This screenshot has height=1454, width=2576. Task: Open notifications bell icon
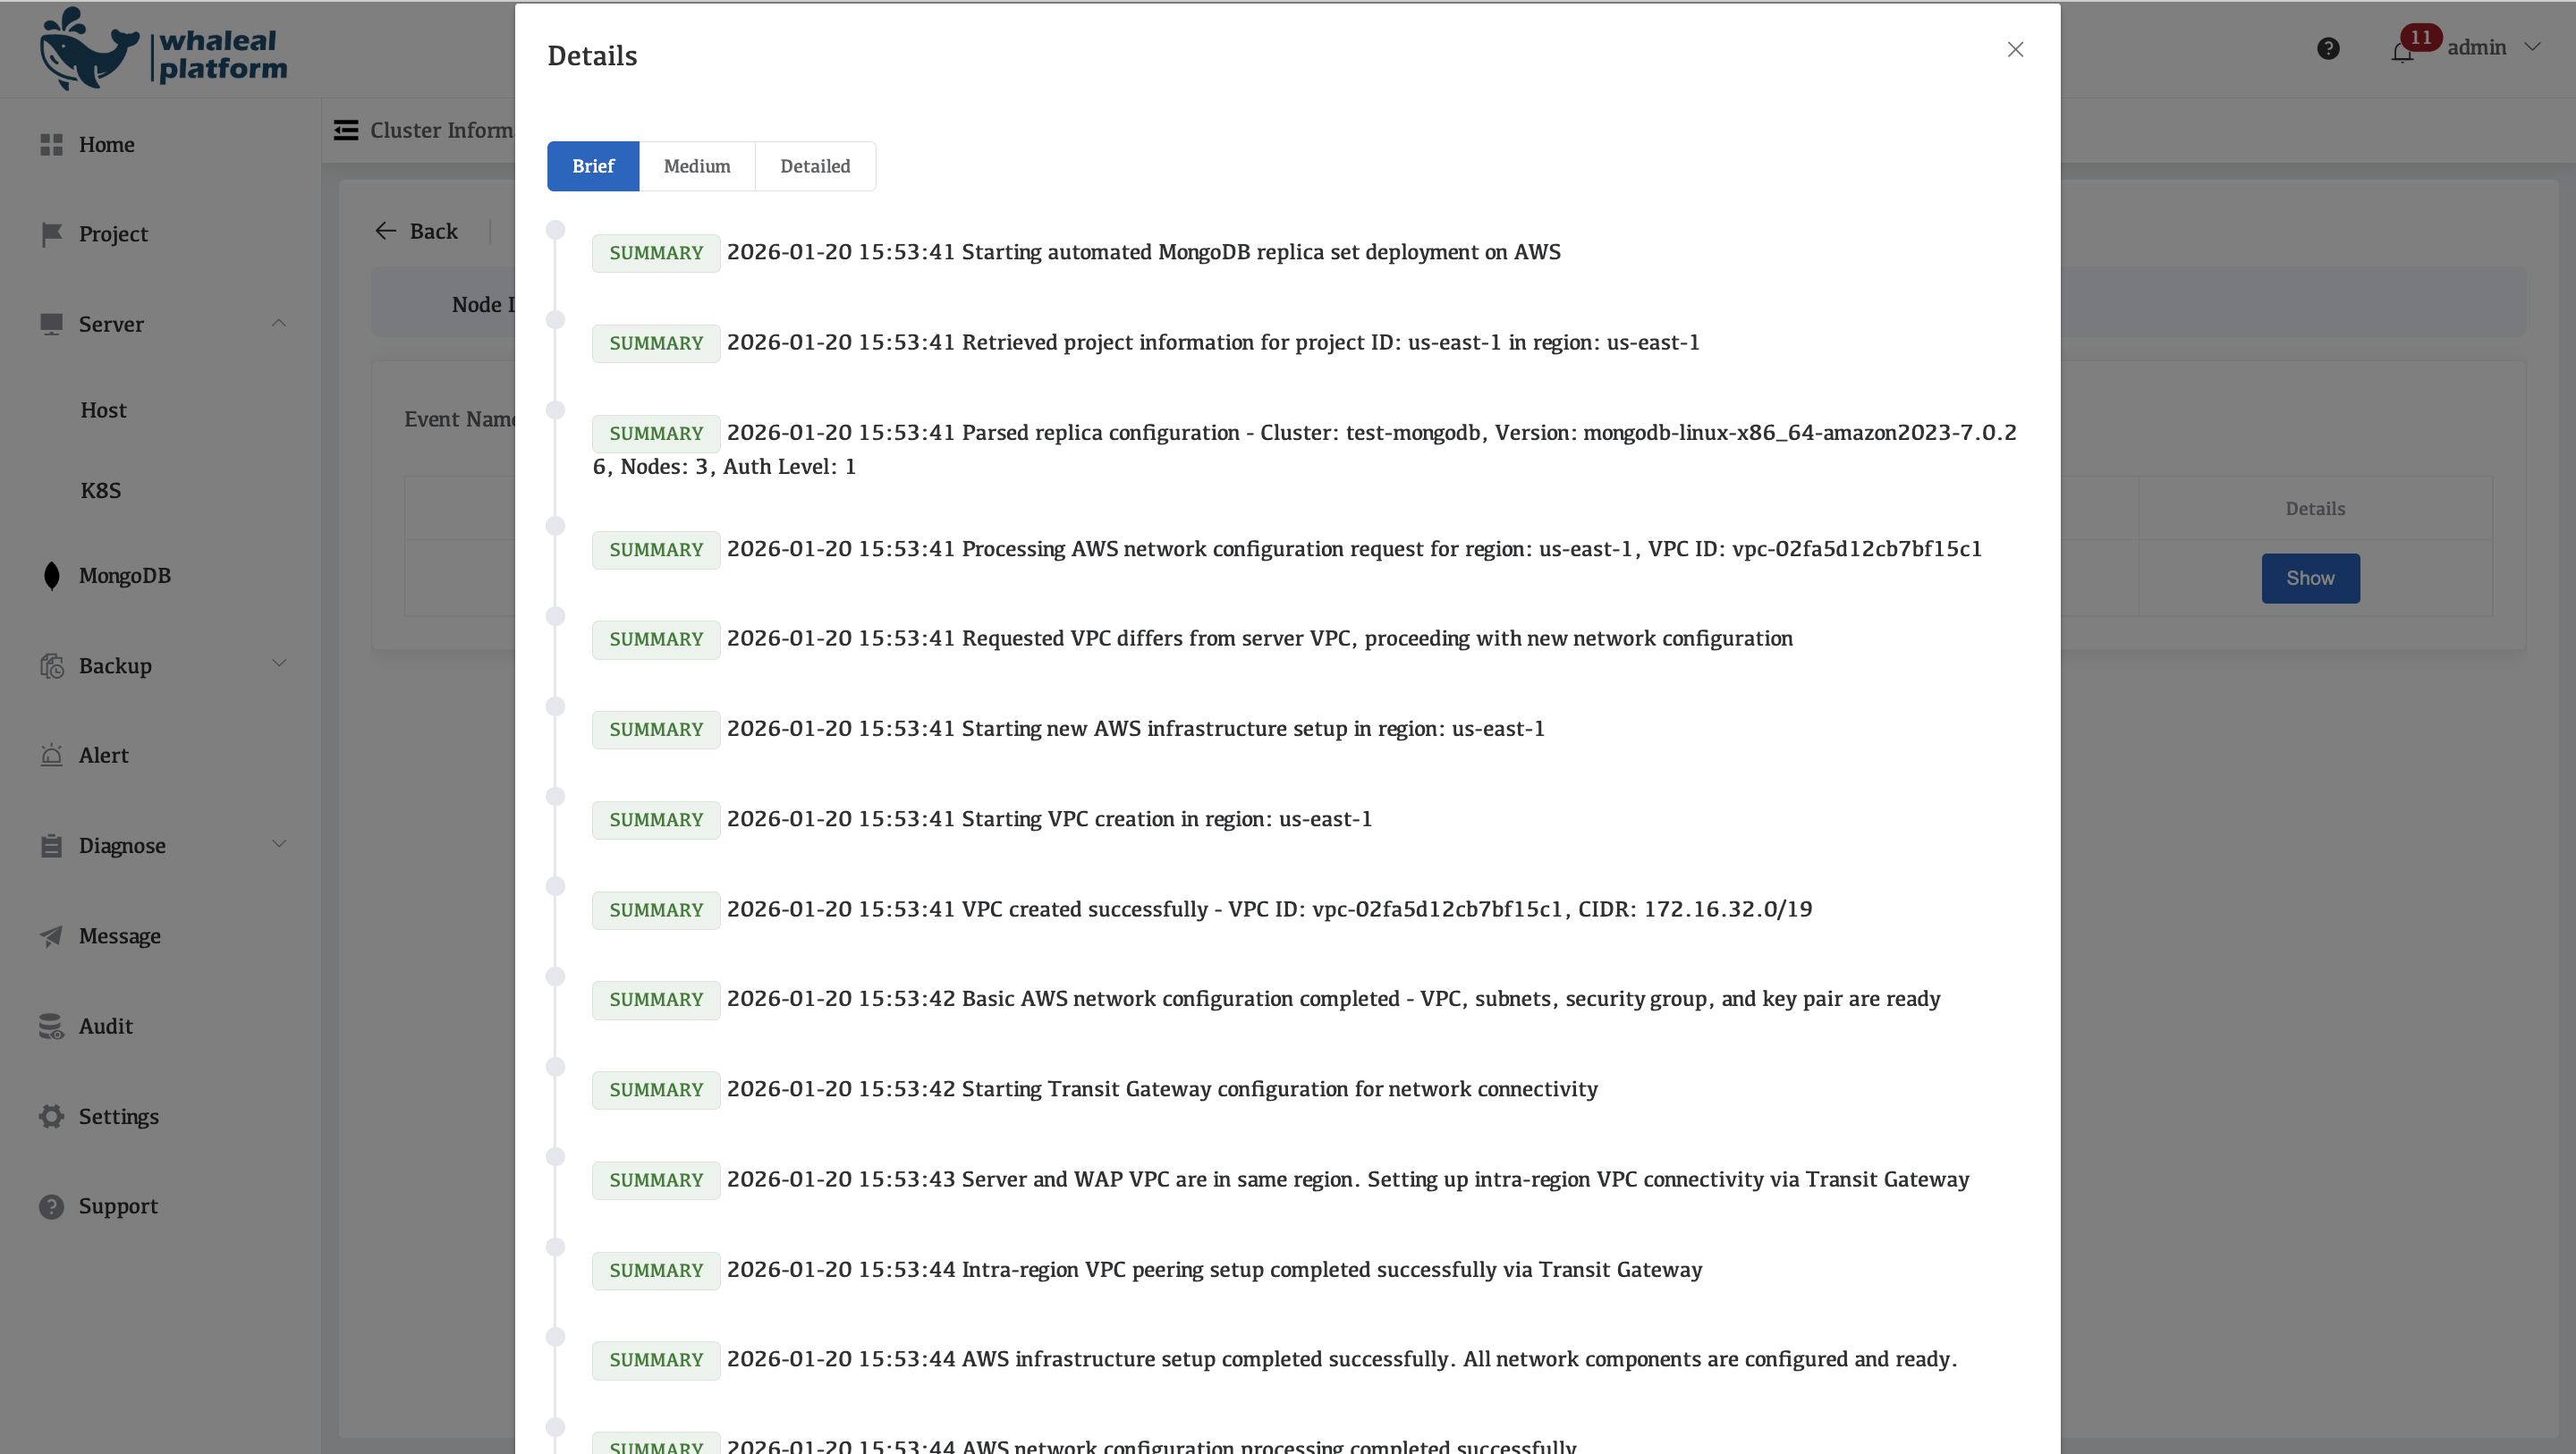pyautogui.click(x=2402, y=51)
